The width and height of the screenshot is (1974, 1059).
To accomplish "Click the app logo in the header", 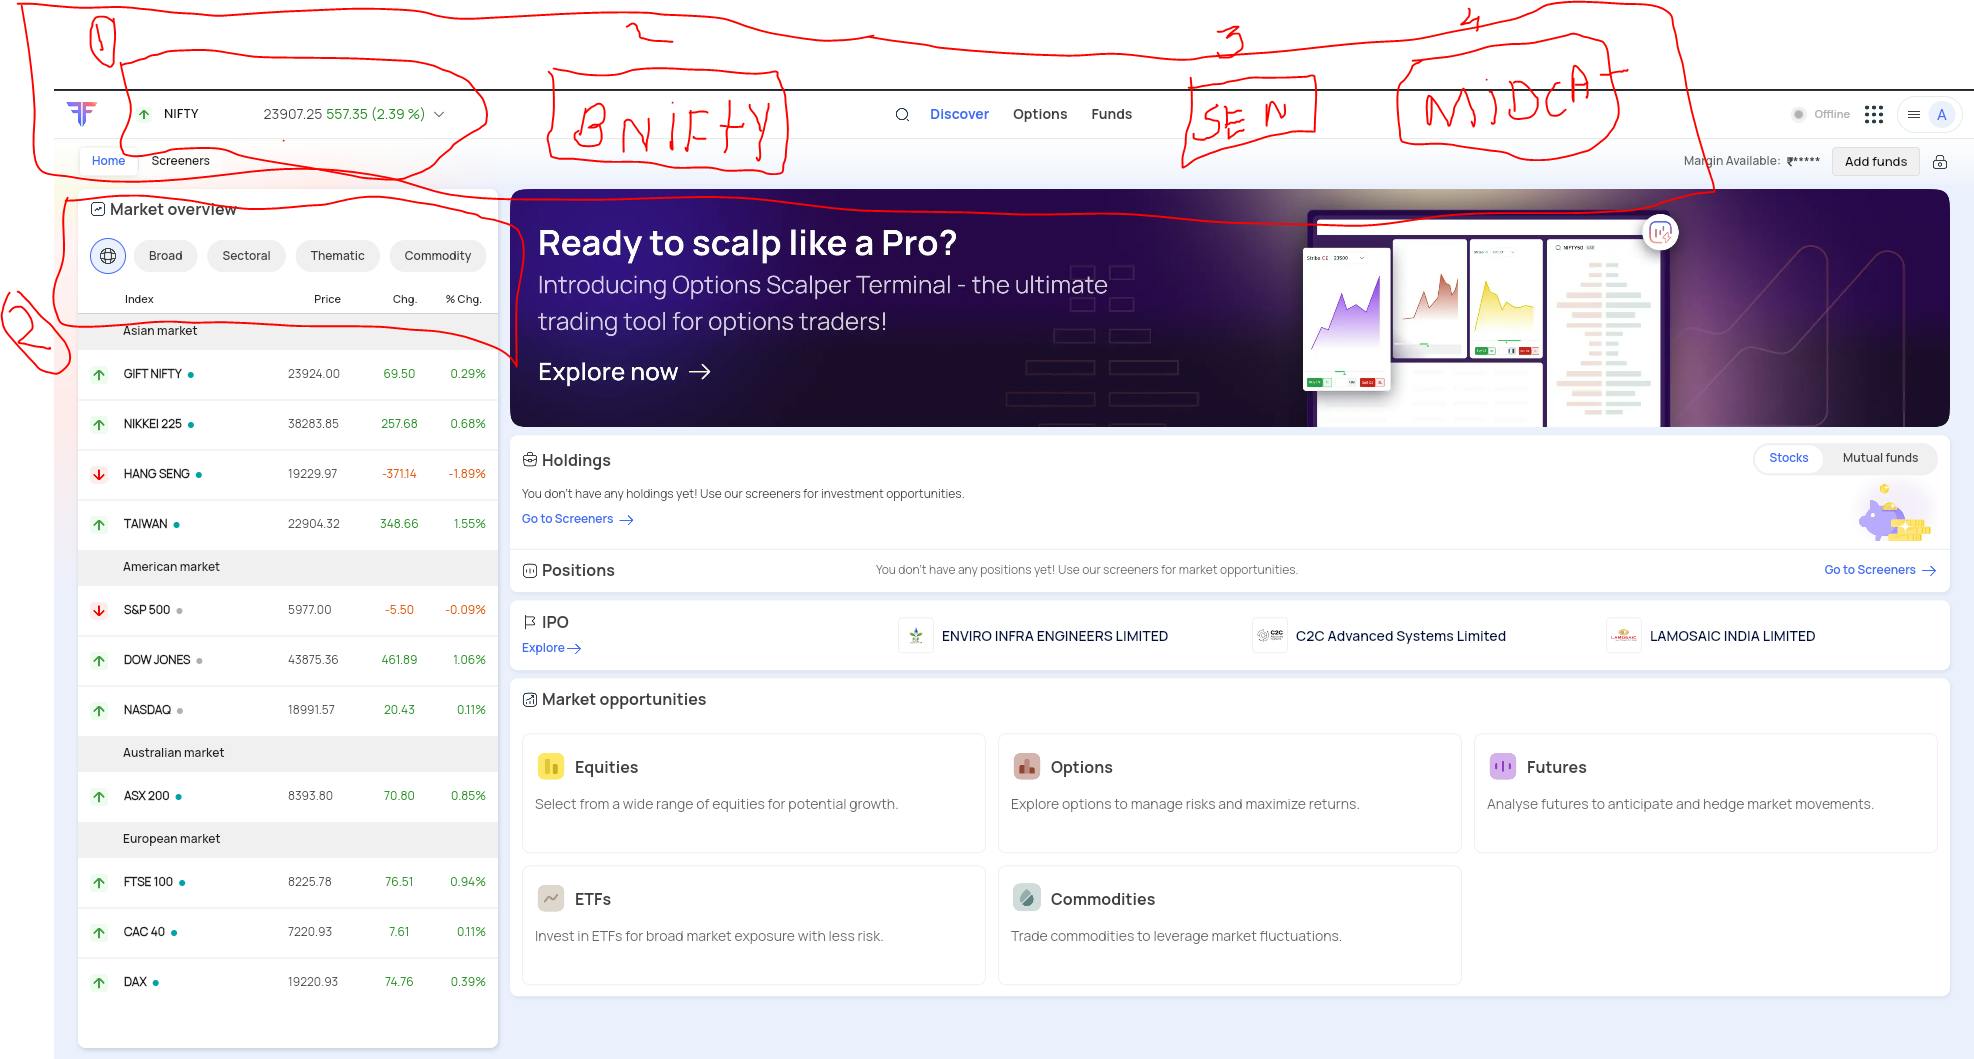I will pos(82,114).
